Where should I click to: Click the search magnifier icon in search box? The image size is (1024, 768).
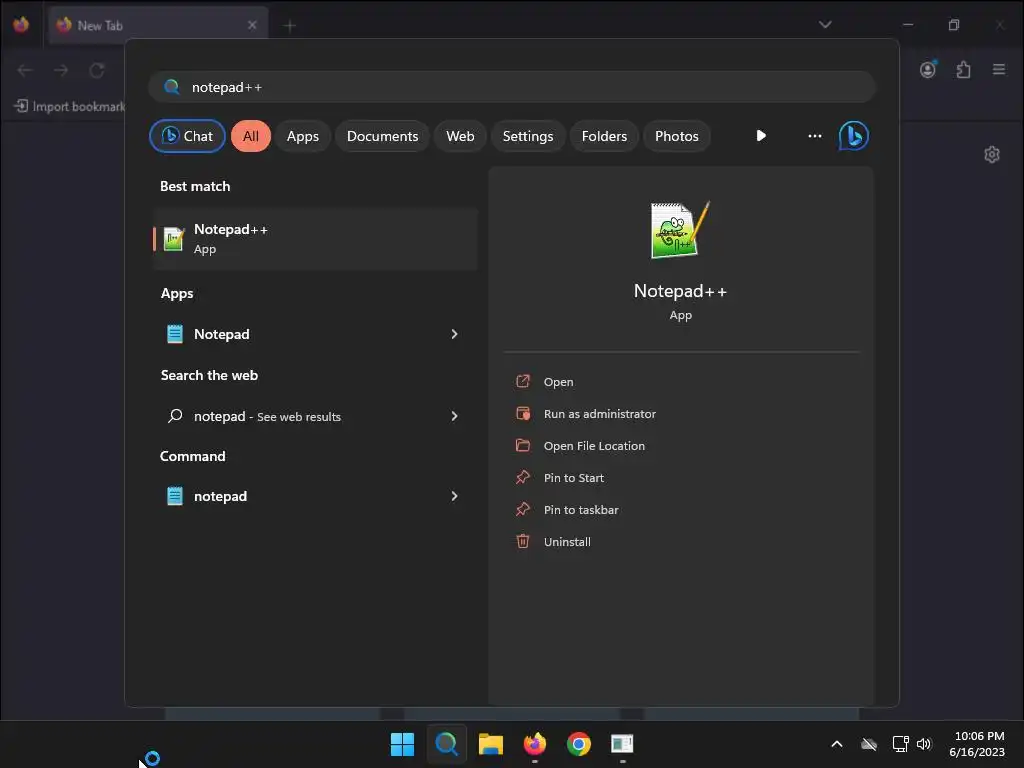click(172, 87)
